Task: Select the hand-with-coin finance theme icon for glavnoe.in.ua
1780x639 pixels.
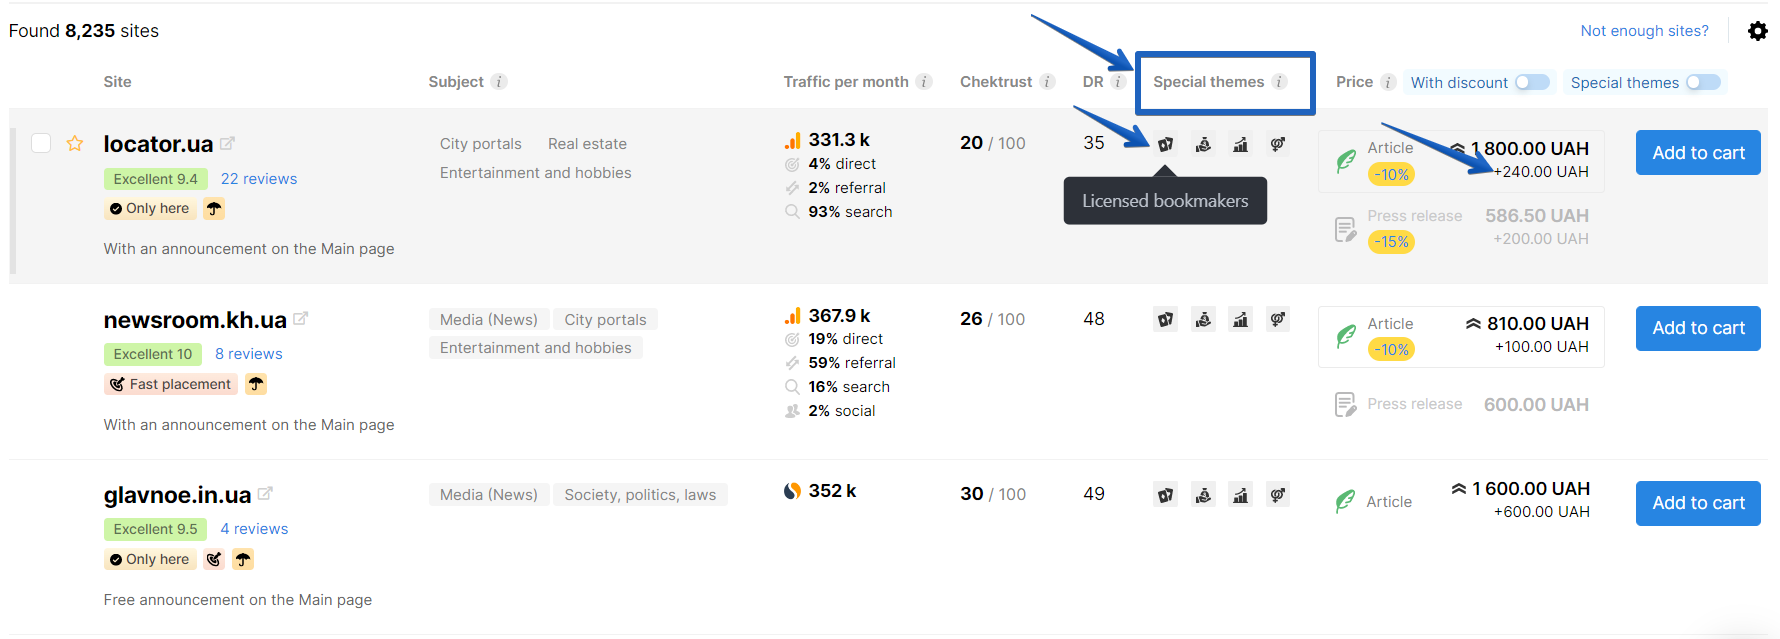Action: [x=1203, y=494]
